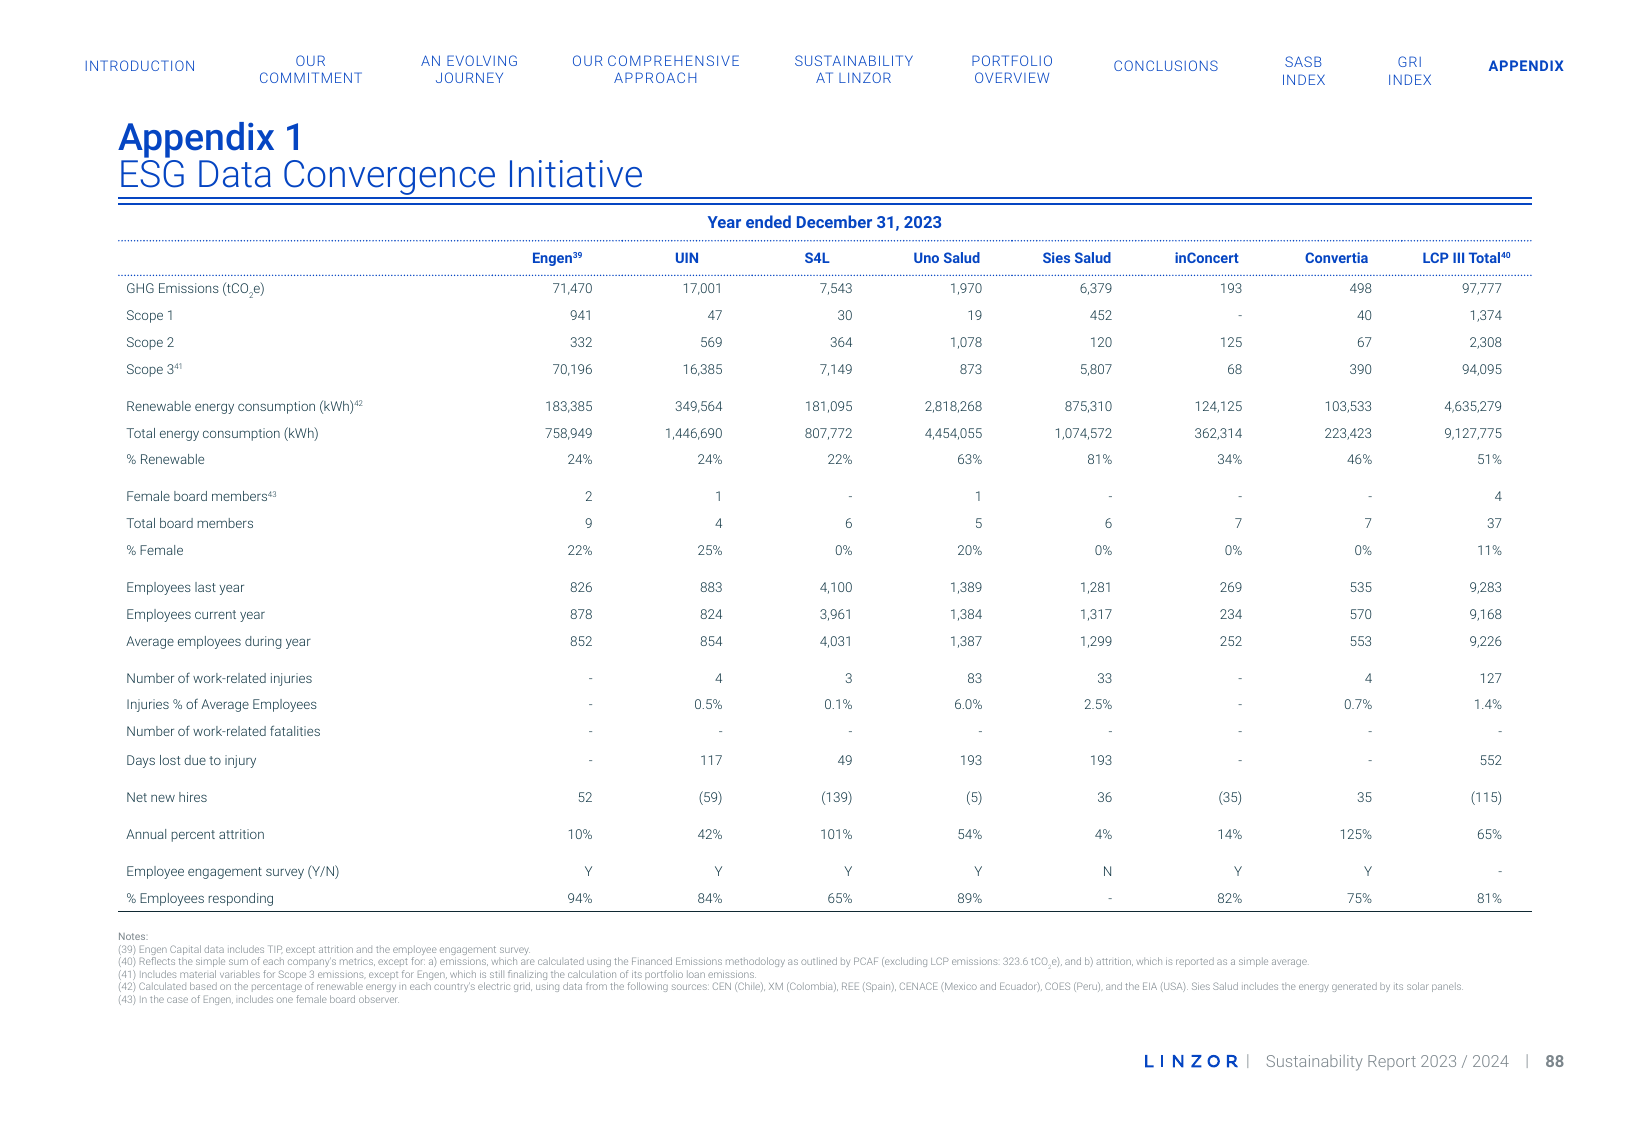Click the Year ended December 31, 2023 heading
Image resolution: width=1650 pixels, height=1123 pixels.
coord(825,223)
